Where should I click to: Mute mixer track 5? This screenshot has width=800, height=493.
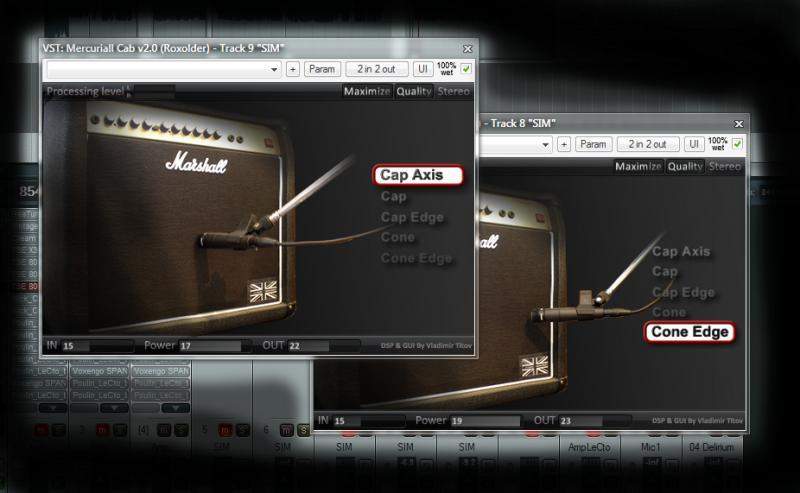225,430
